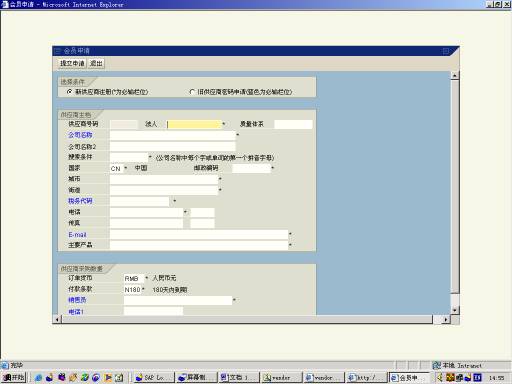Click the 提交申请 submit button

click(72, 63)
